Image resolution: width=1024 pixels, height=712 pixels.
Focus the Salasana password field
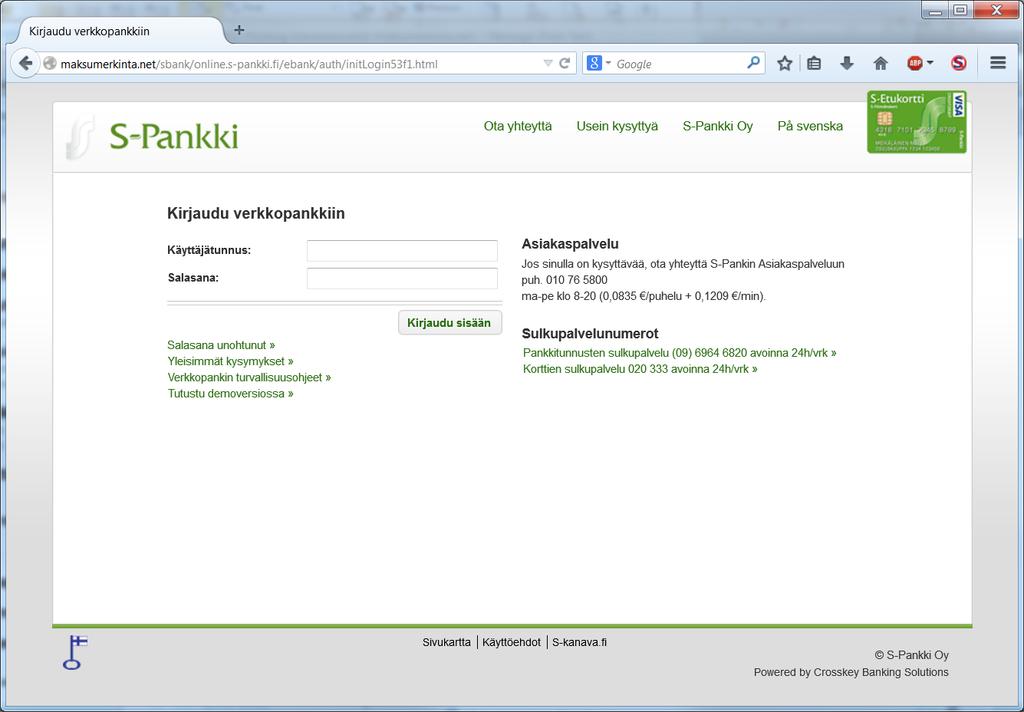click(402, 278)
